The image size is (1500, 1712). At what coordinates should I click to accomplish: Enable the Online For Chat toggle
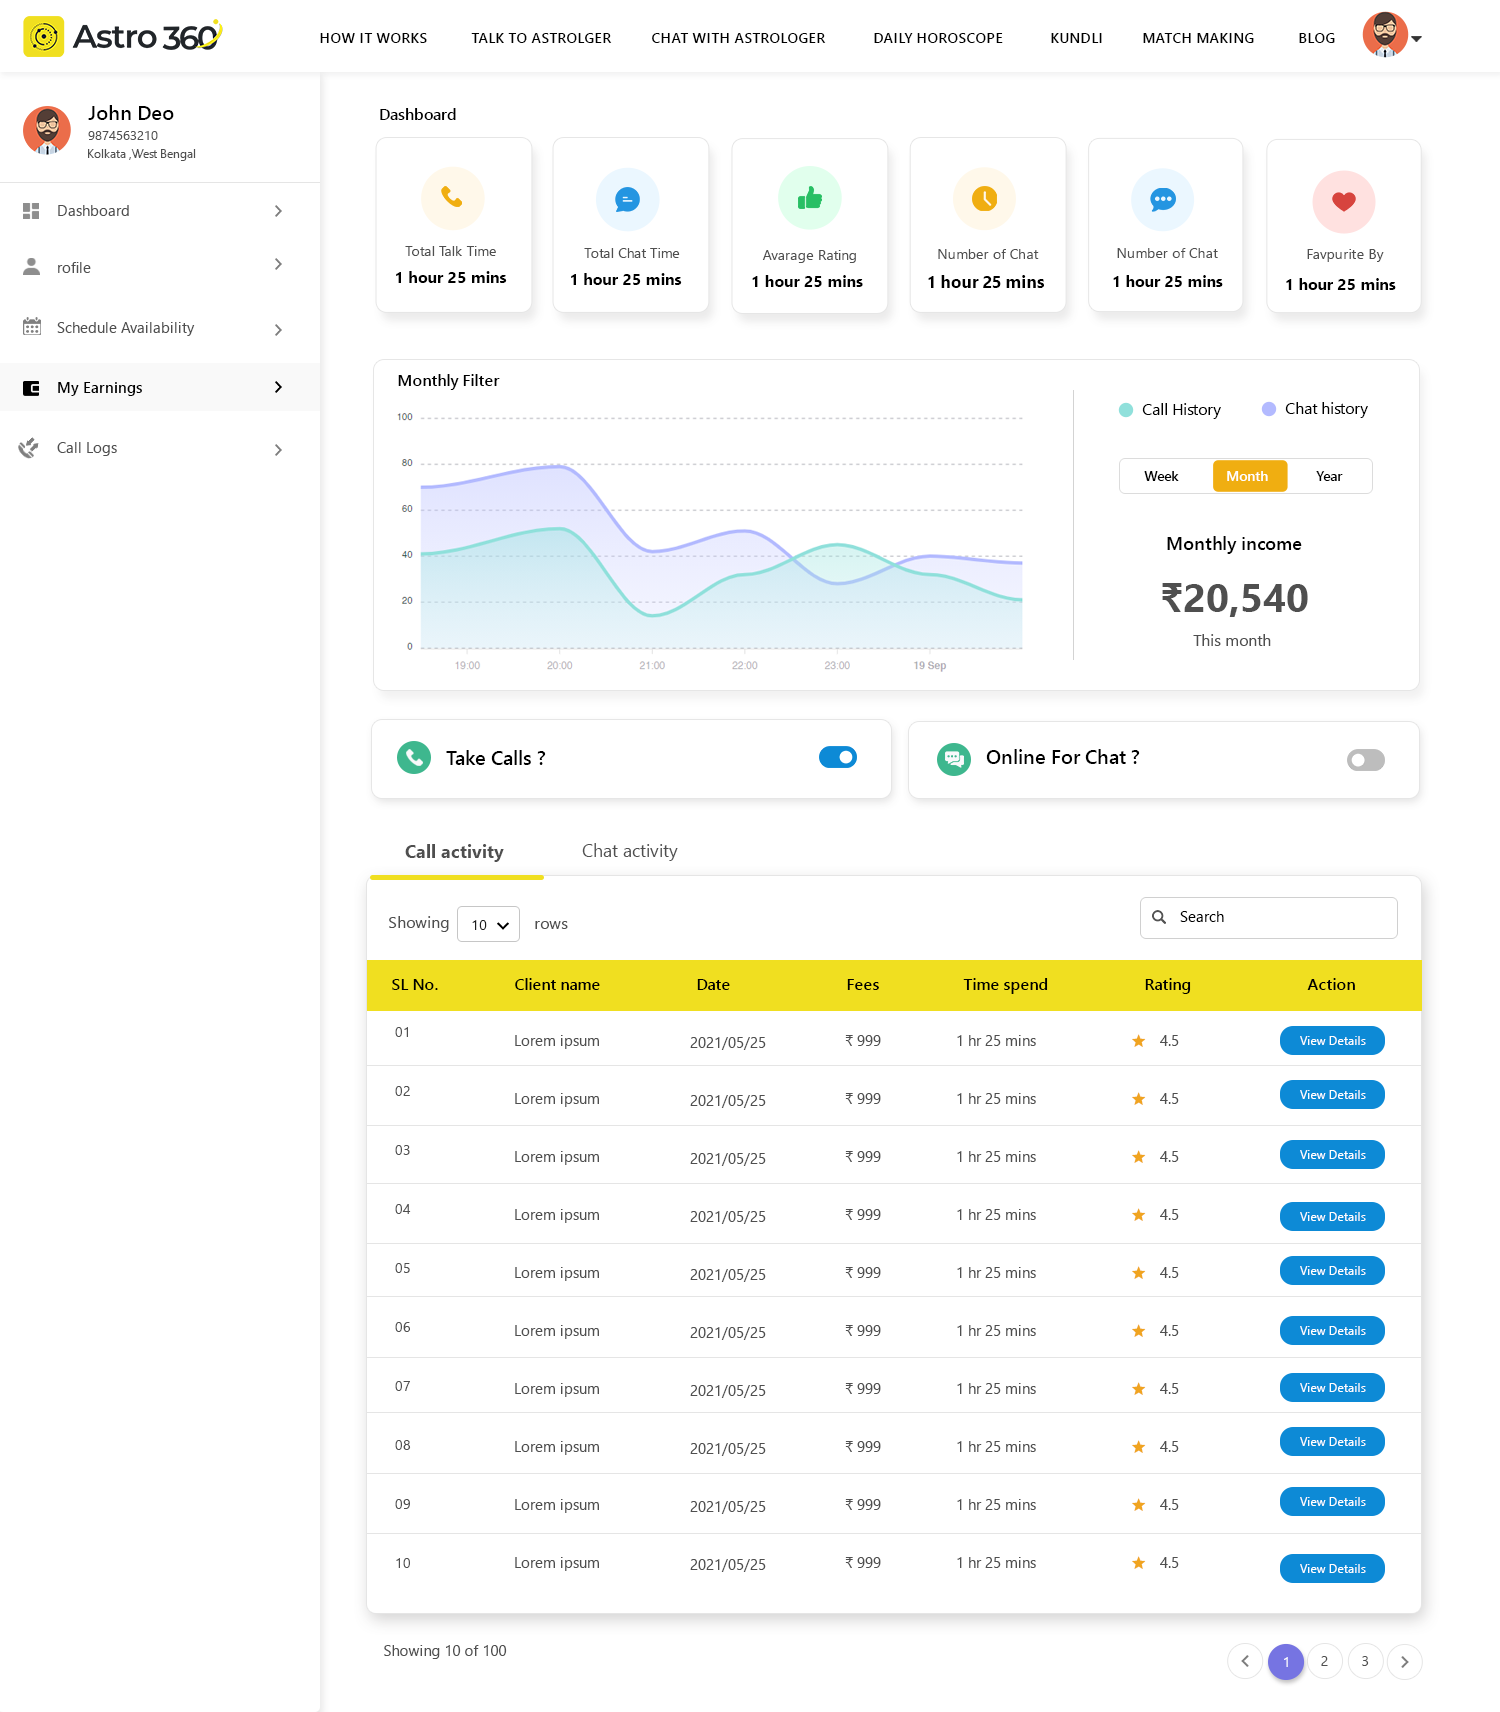pyautogui.click(x=1365, y=760)
